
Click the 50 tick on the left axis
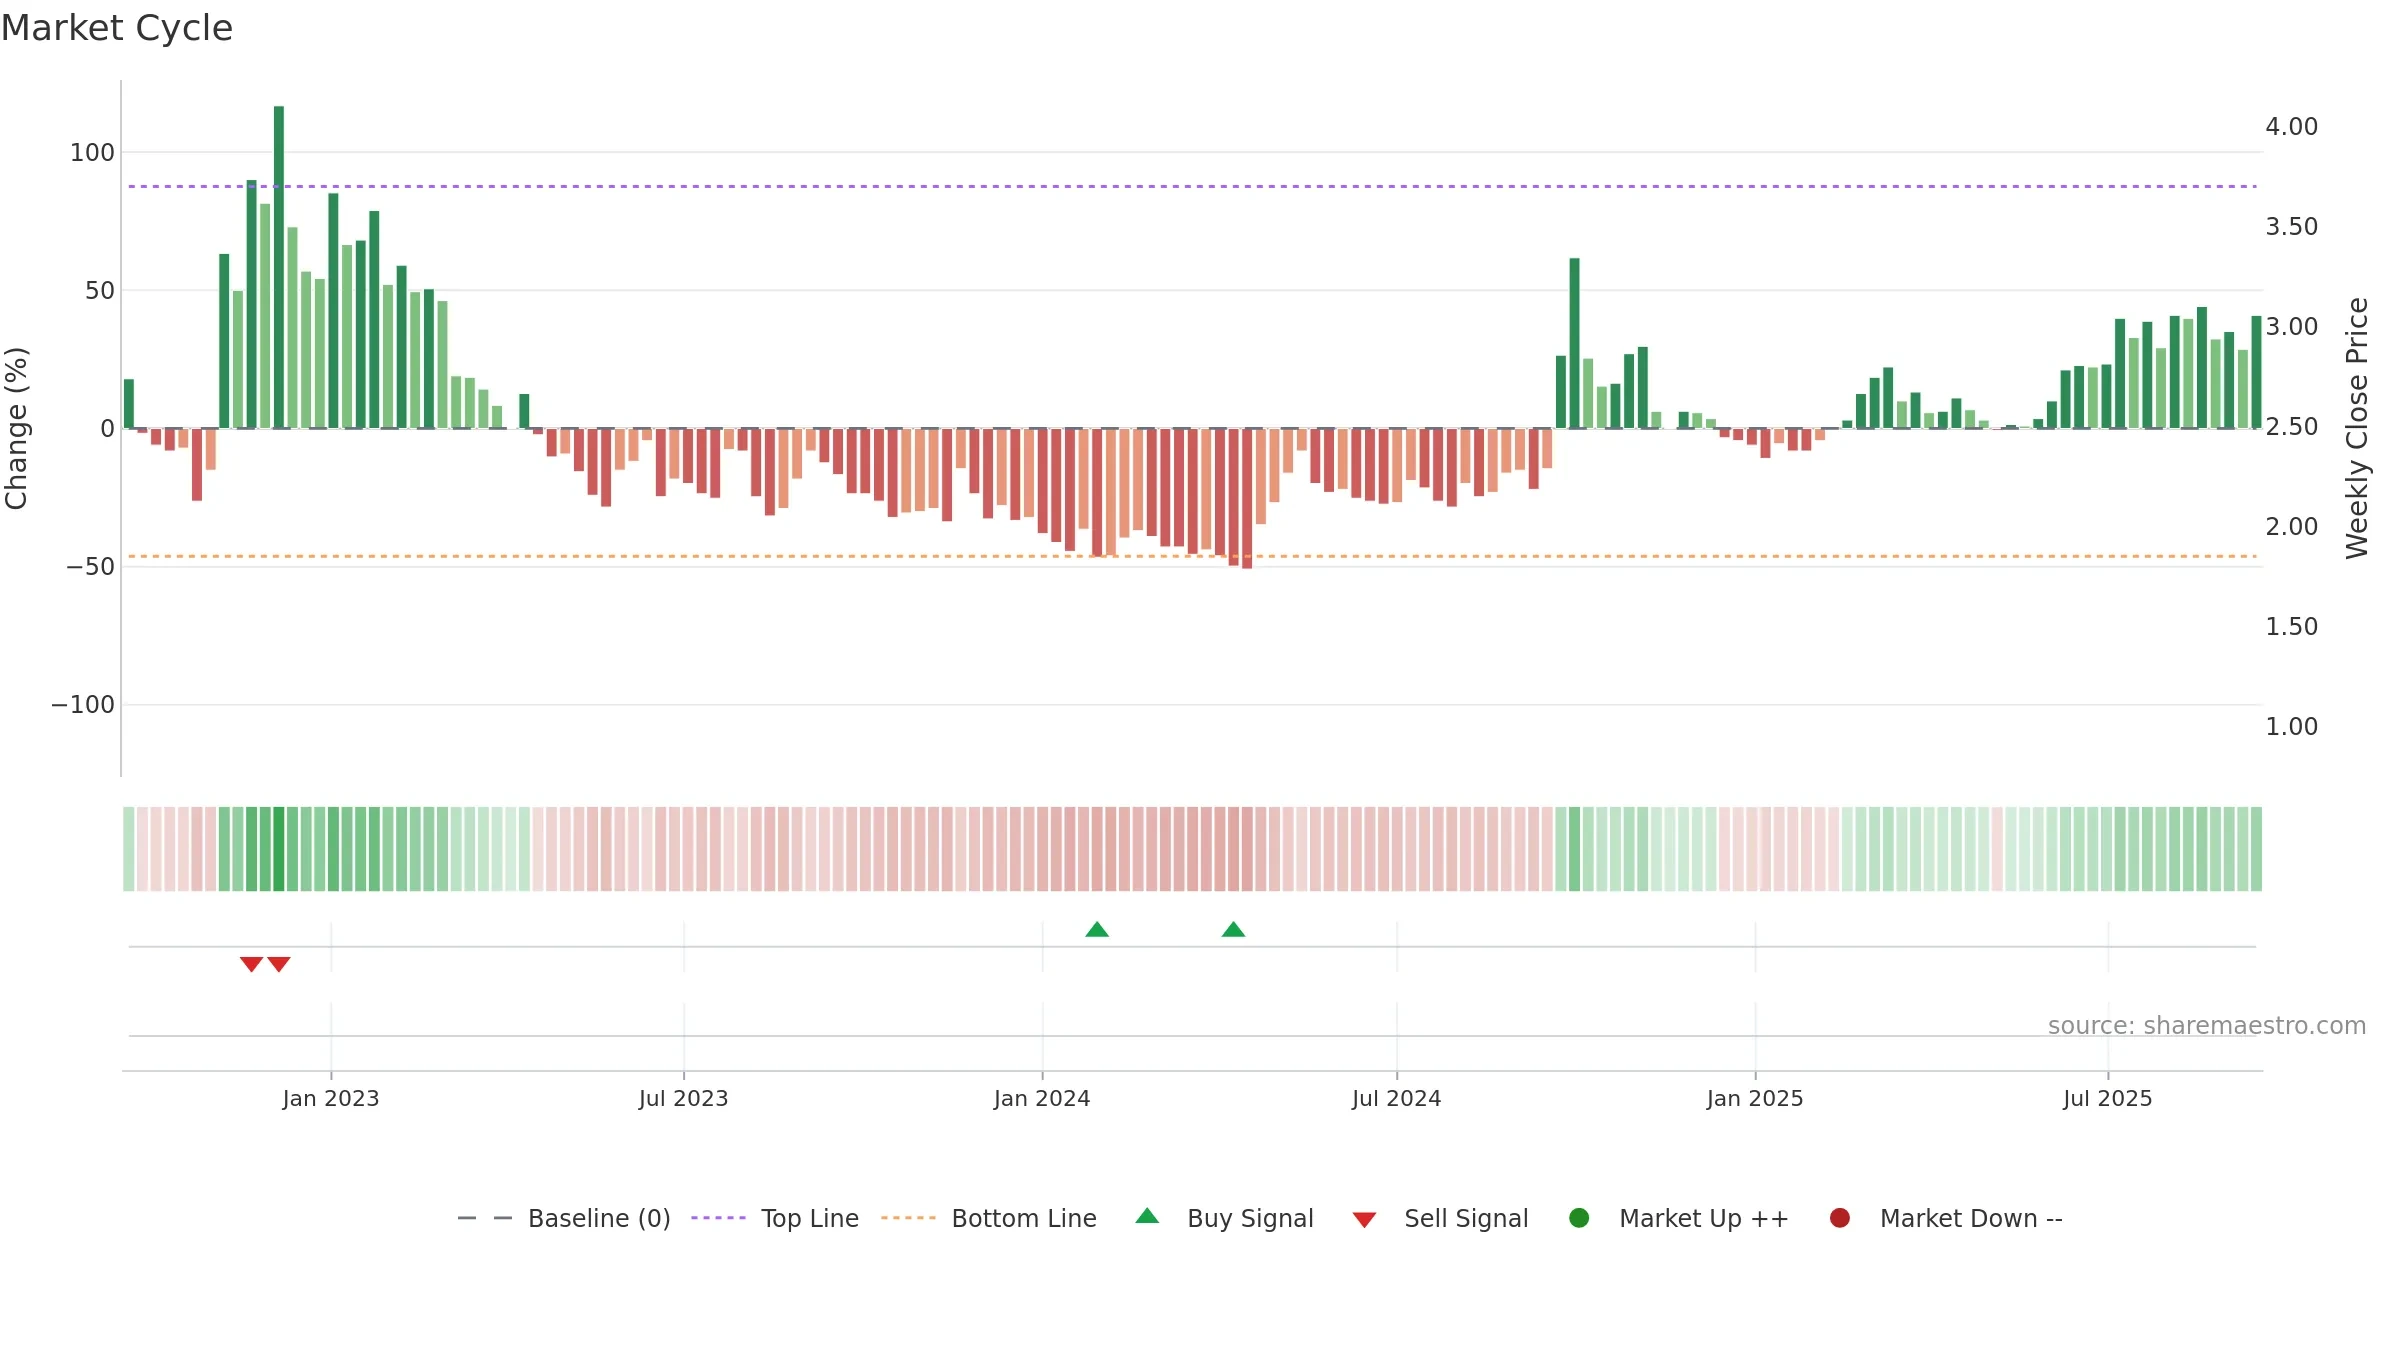coord(100,290)
